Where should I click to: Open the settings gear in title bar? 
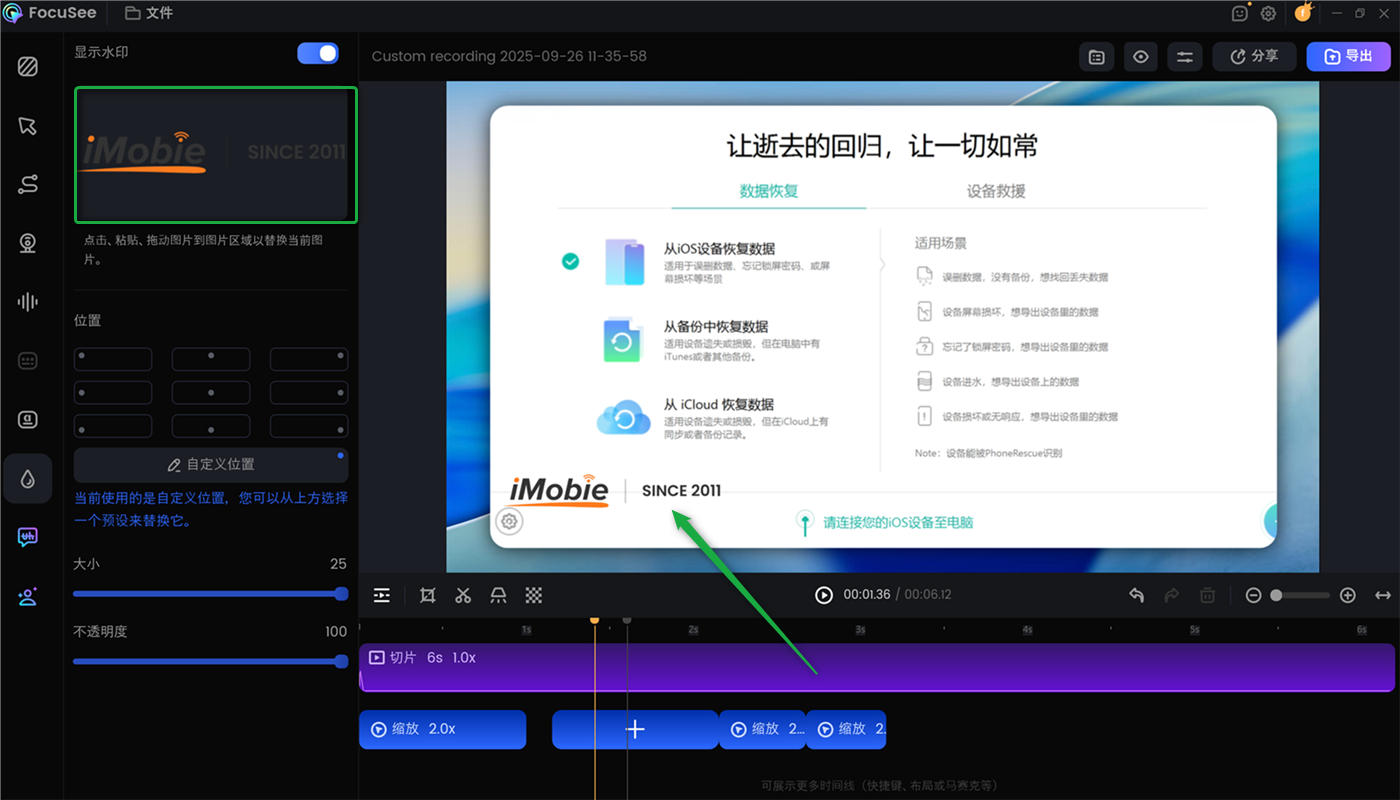click(x=1268, y=13)
